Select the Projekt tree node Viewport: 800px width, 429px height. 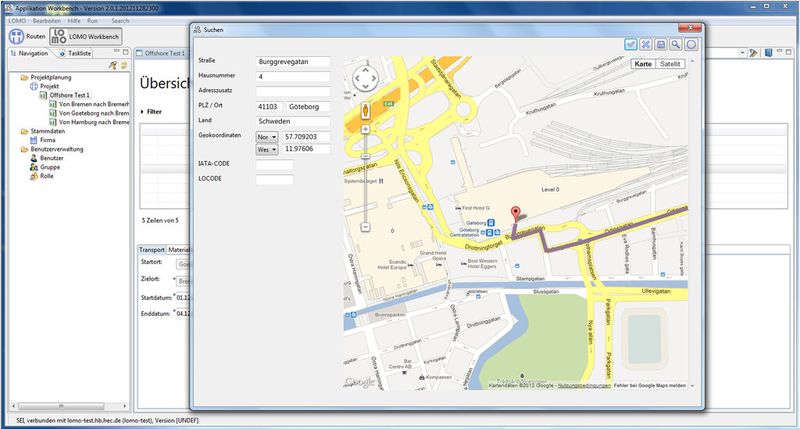pyautogui.click(x=45, y=86)
